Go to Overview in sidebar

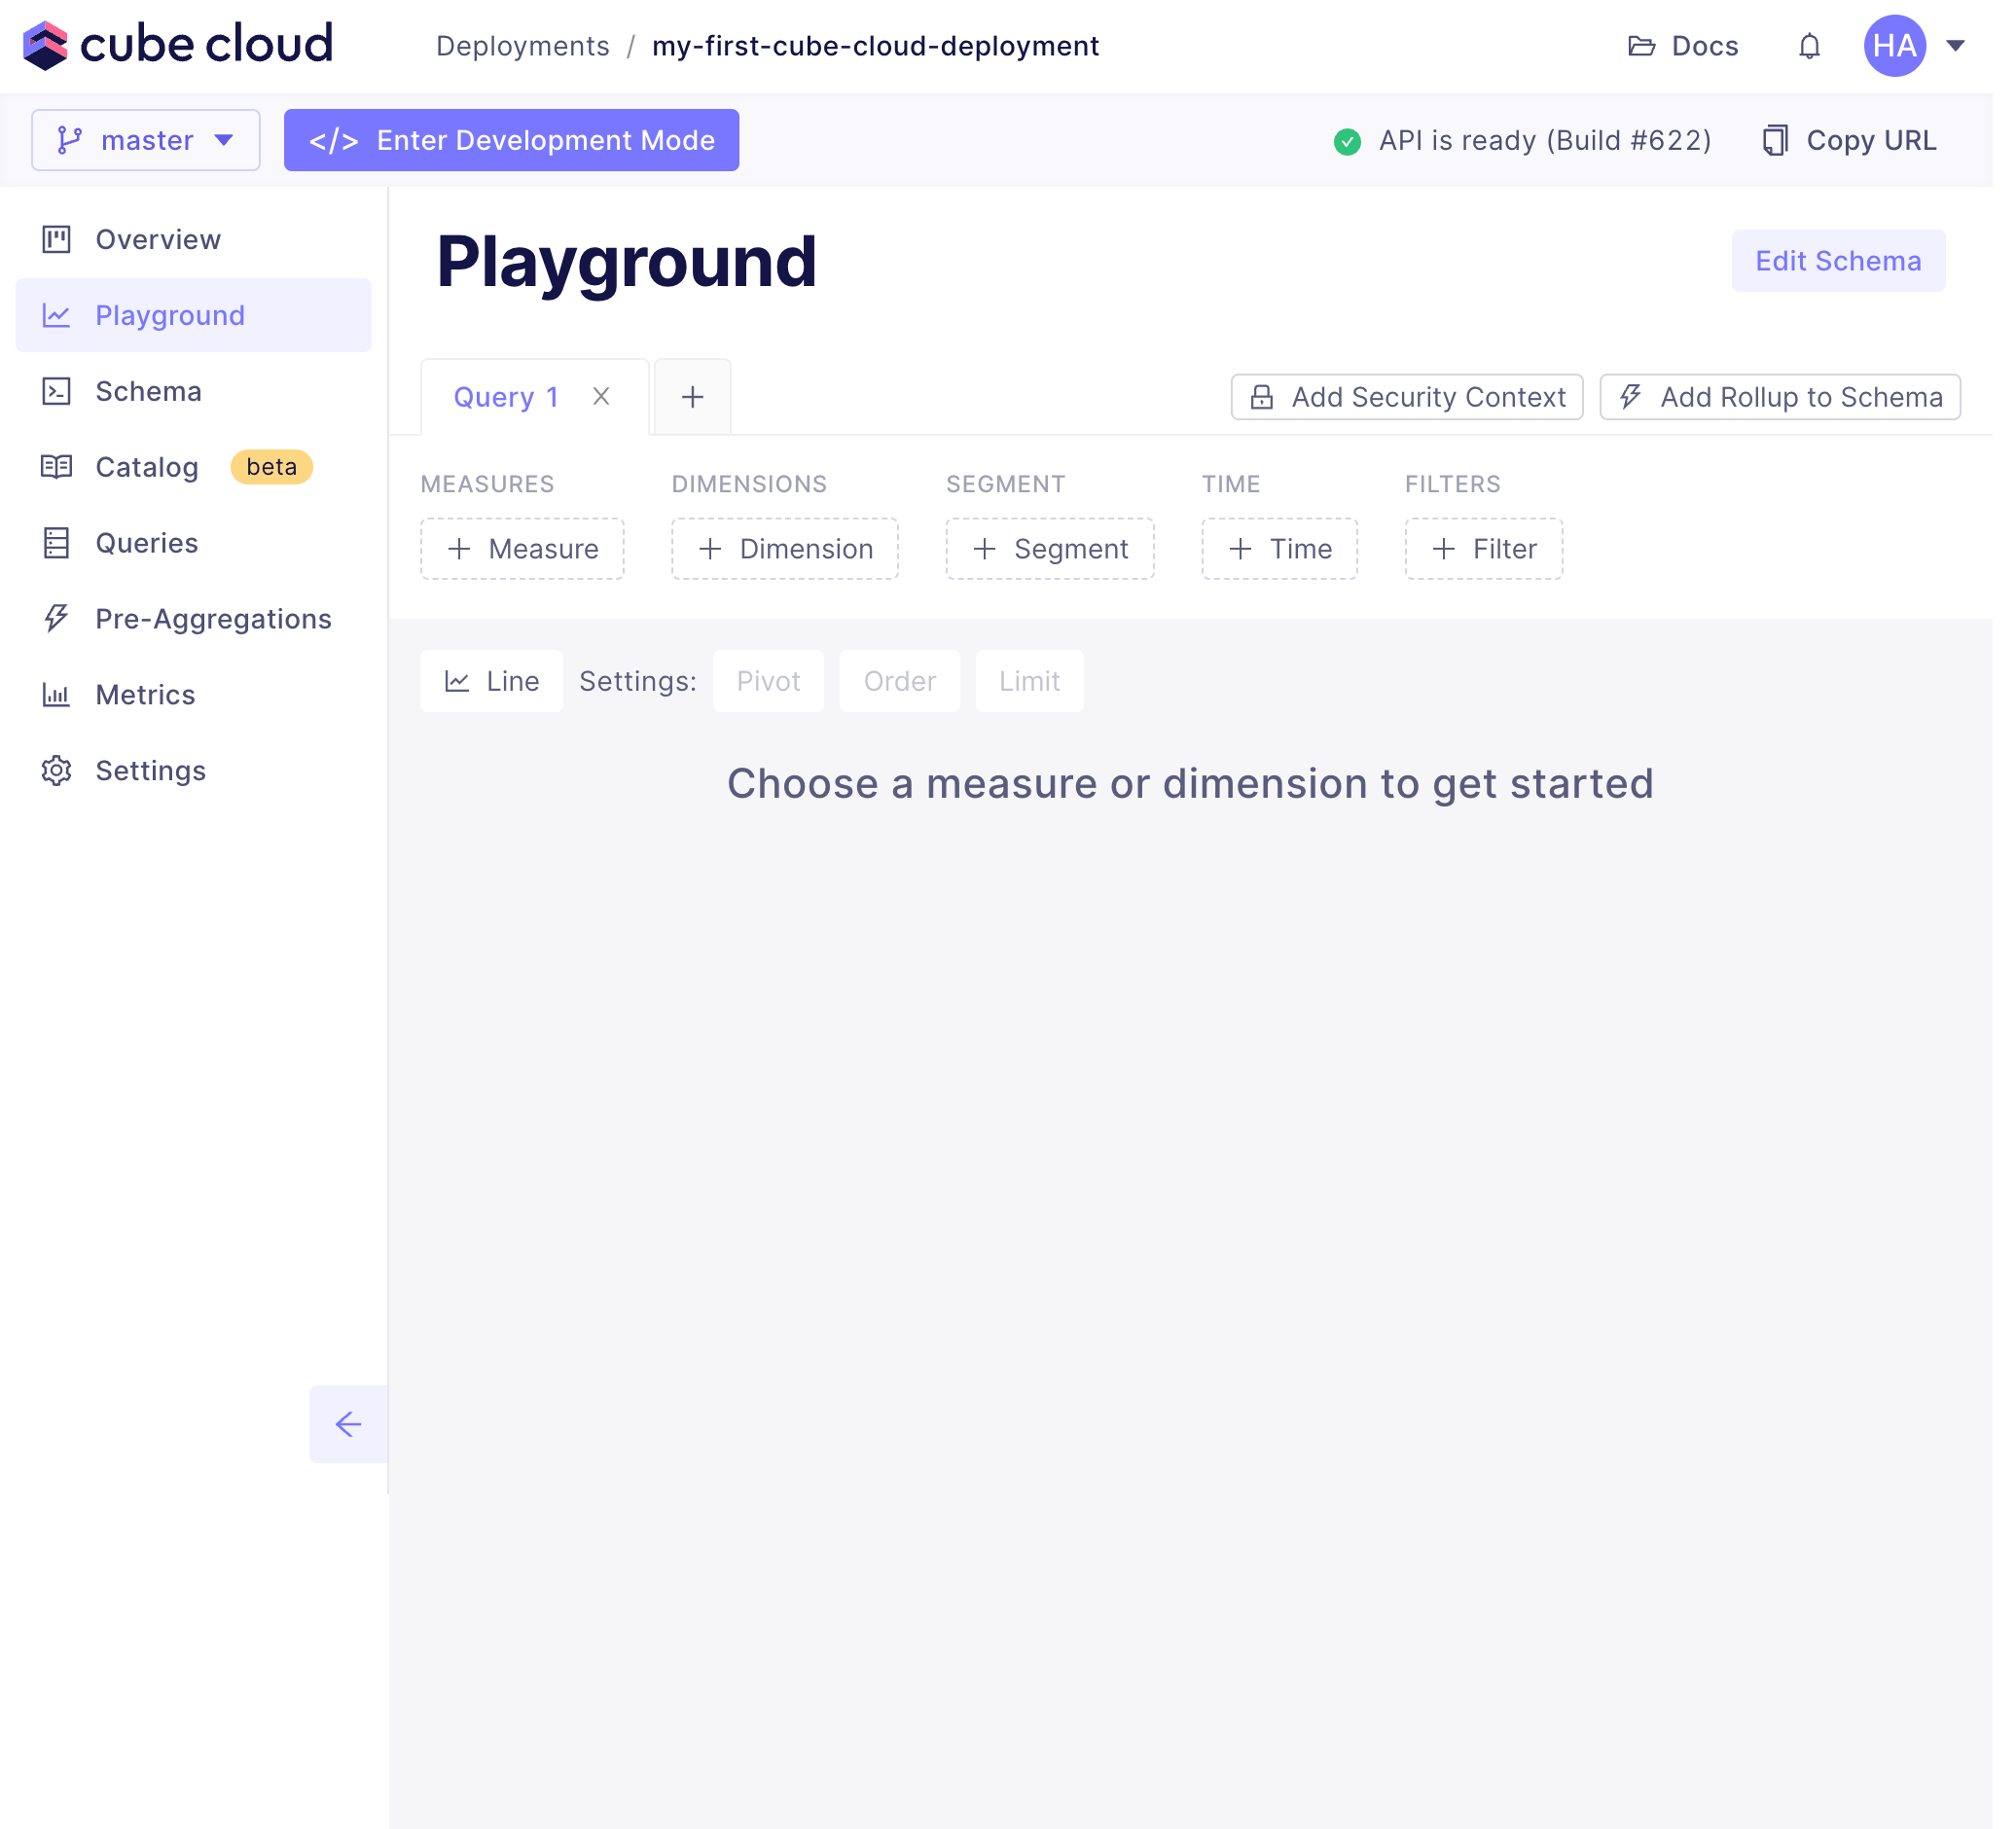196,242
